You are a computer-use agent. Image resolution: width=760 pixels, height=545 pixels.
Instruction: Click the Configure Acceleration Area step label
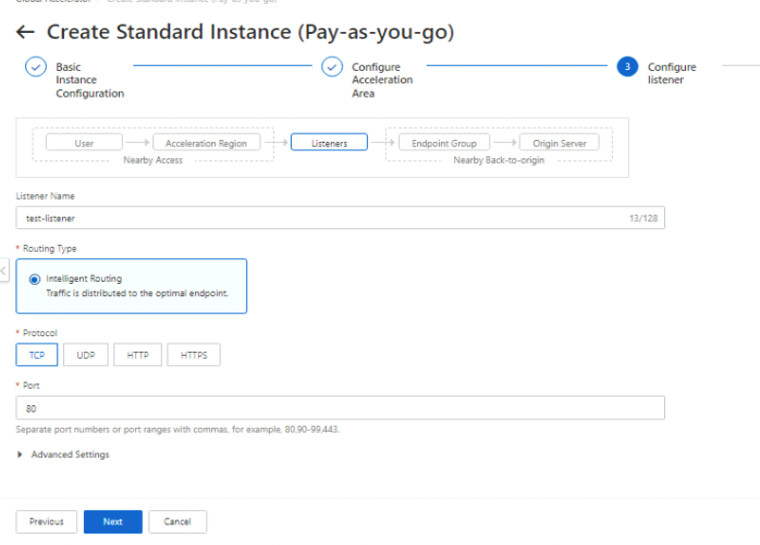click(382, 80)
